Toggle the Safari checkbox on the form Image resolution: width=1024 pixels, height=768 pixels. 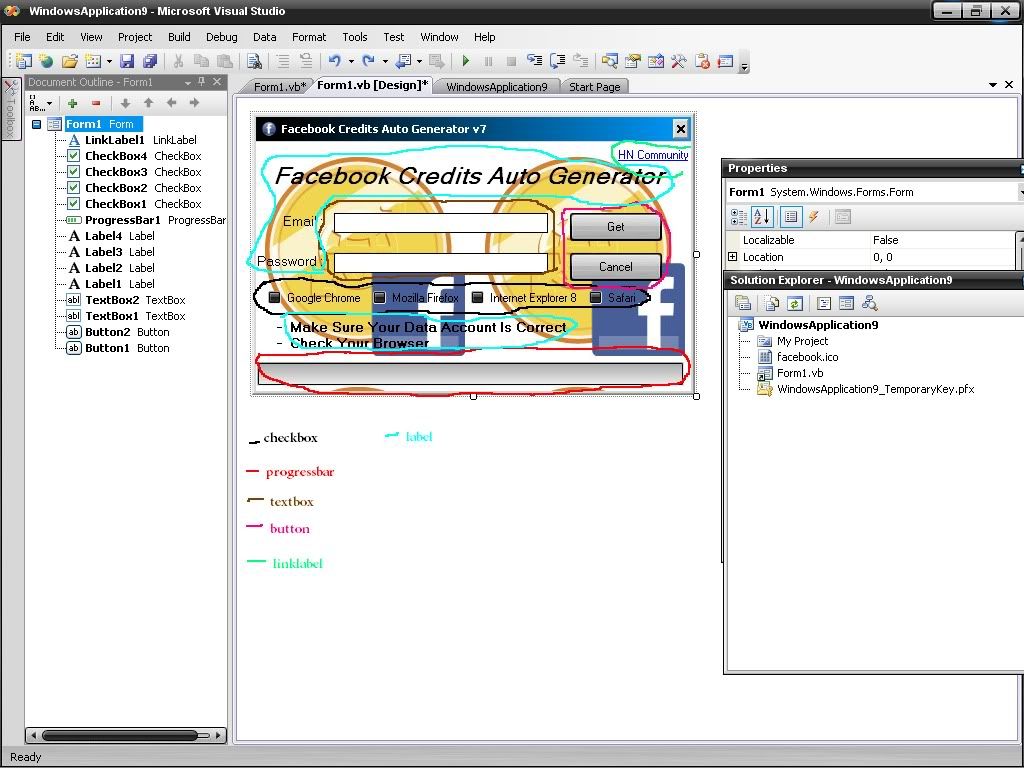[596, 298]
